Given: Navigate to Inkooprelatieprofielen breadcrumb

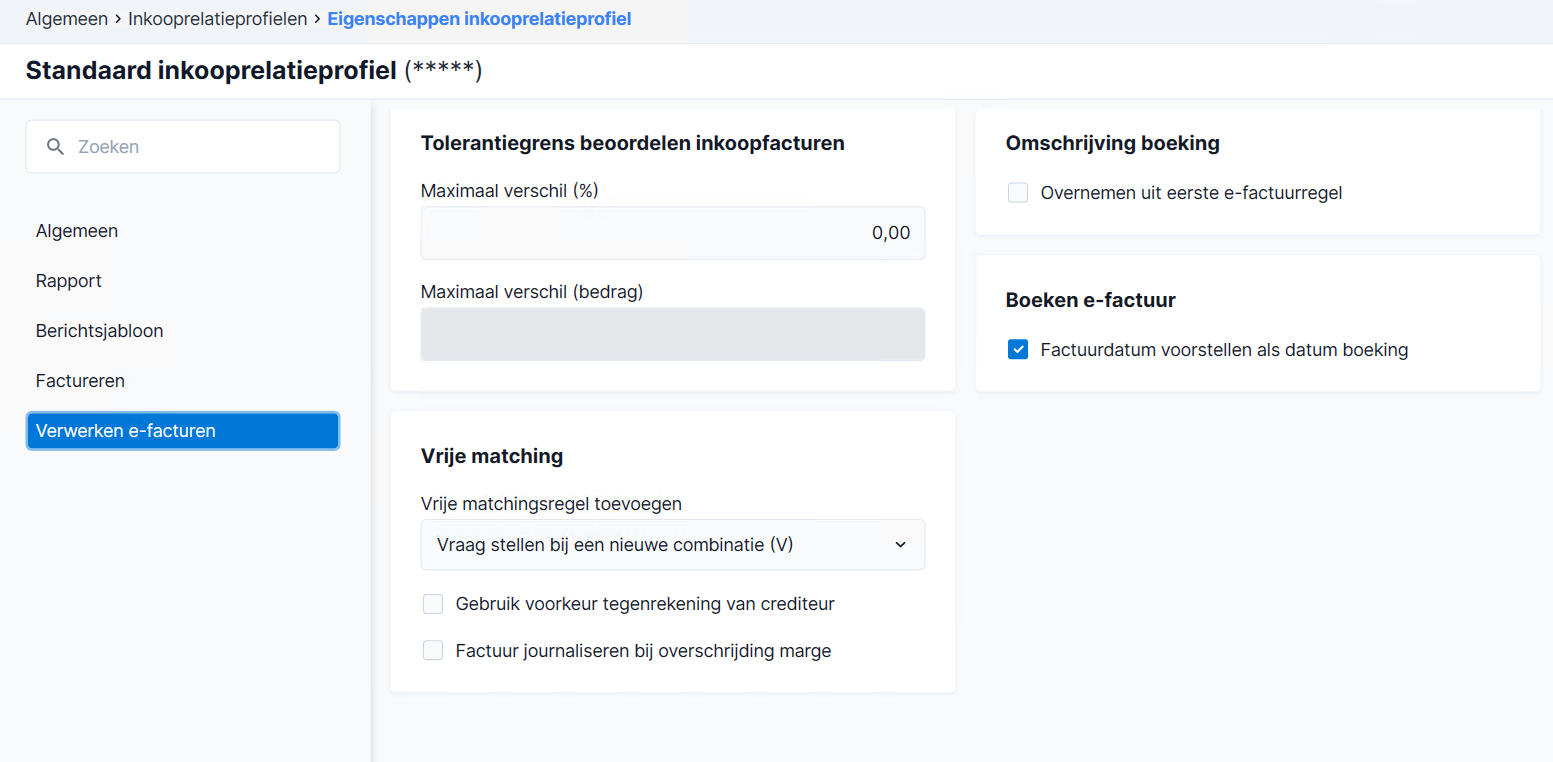Looking at the screenshot, I should [x=217, y=19].
